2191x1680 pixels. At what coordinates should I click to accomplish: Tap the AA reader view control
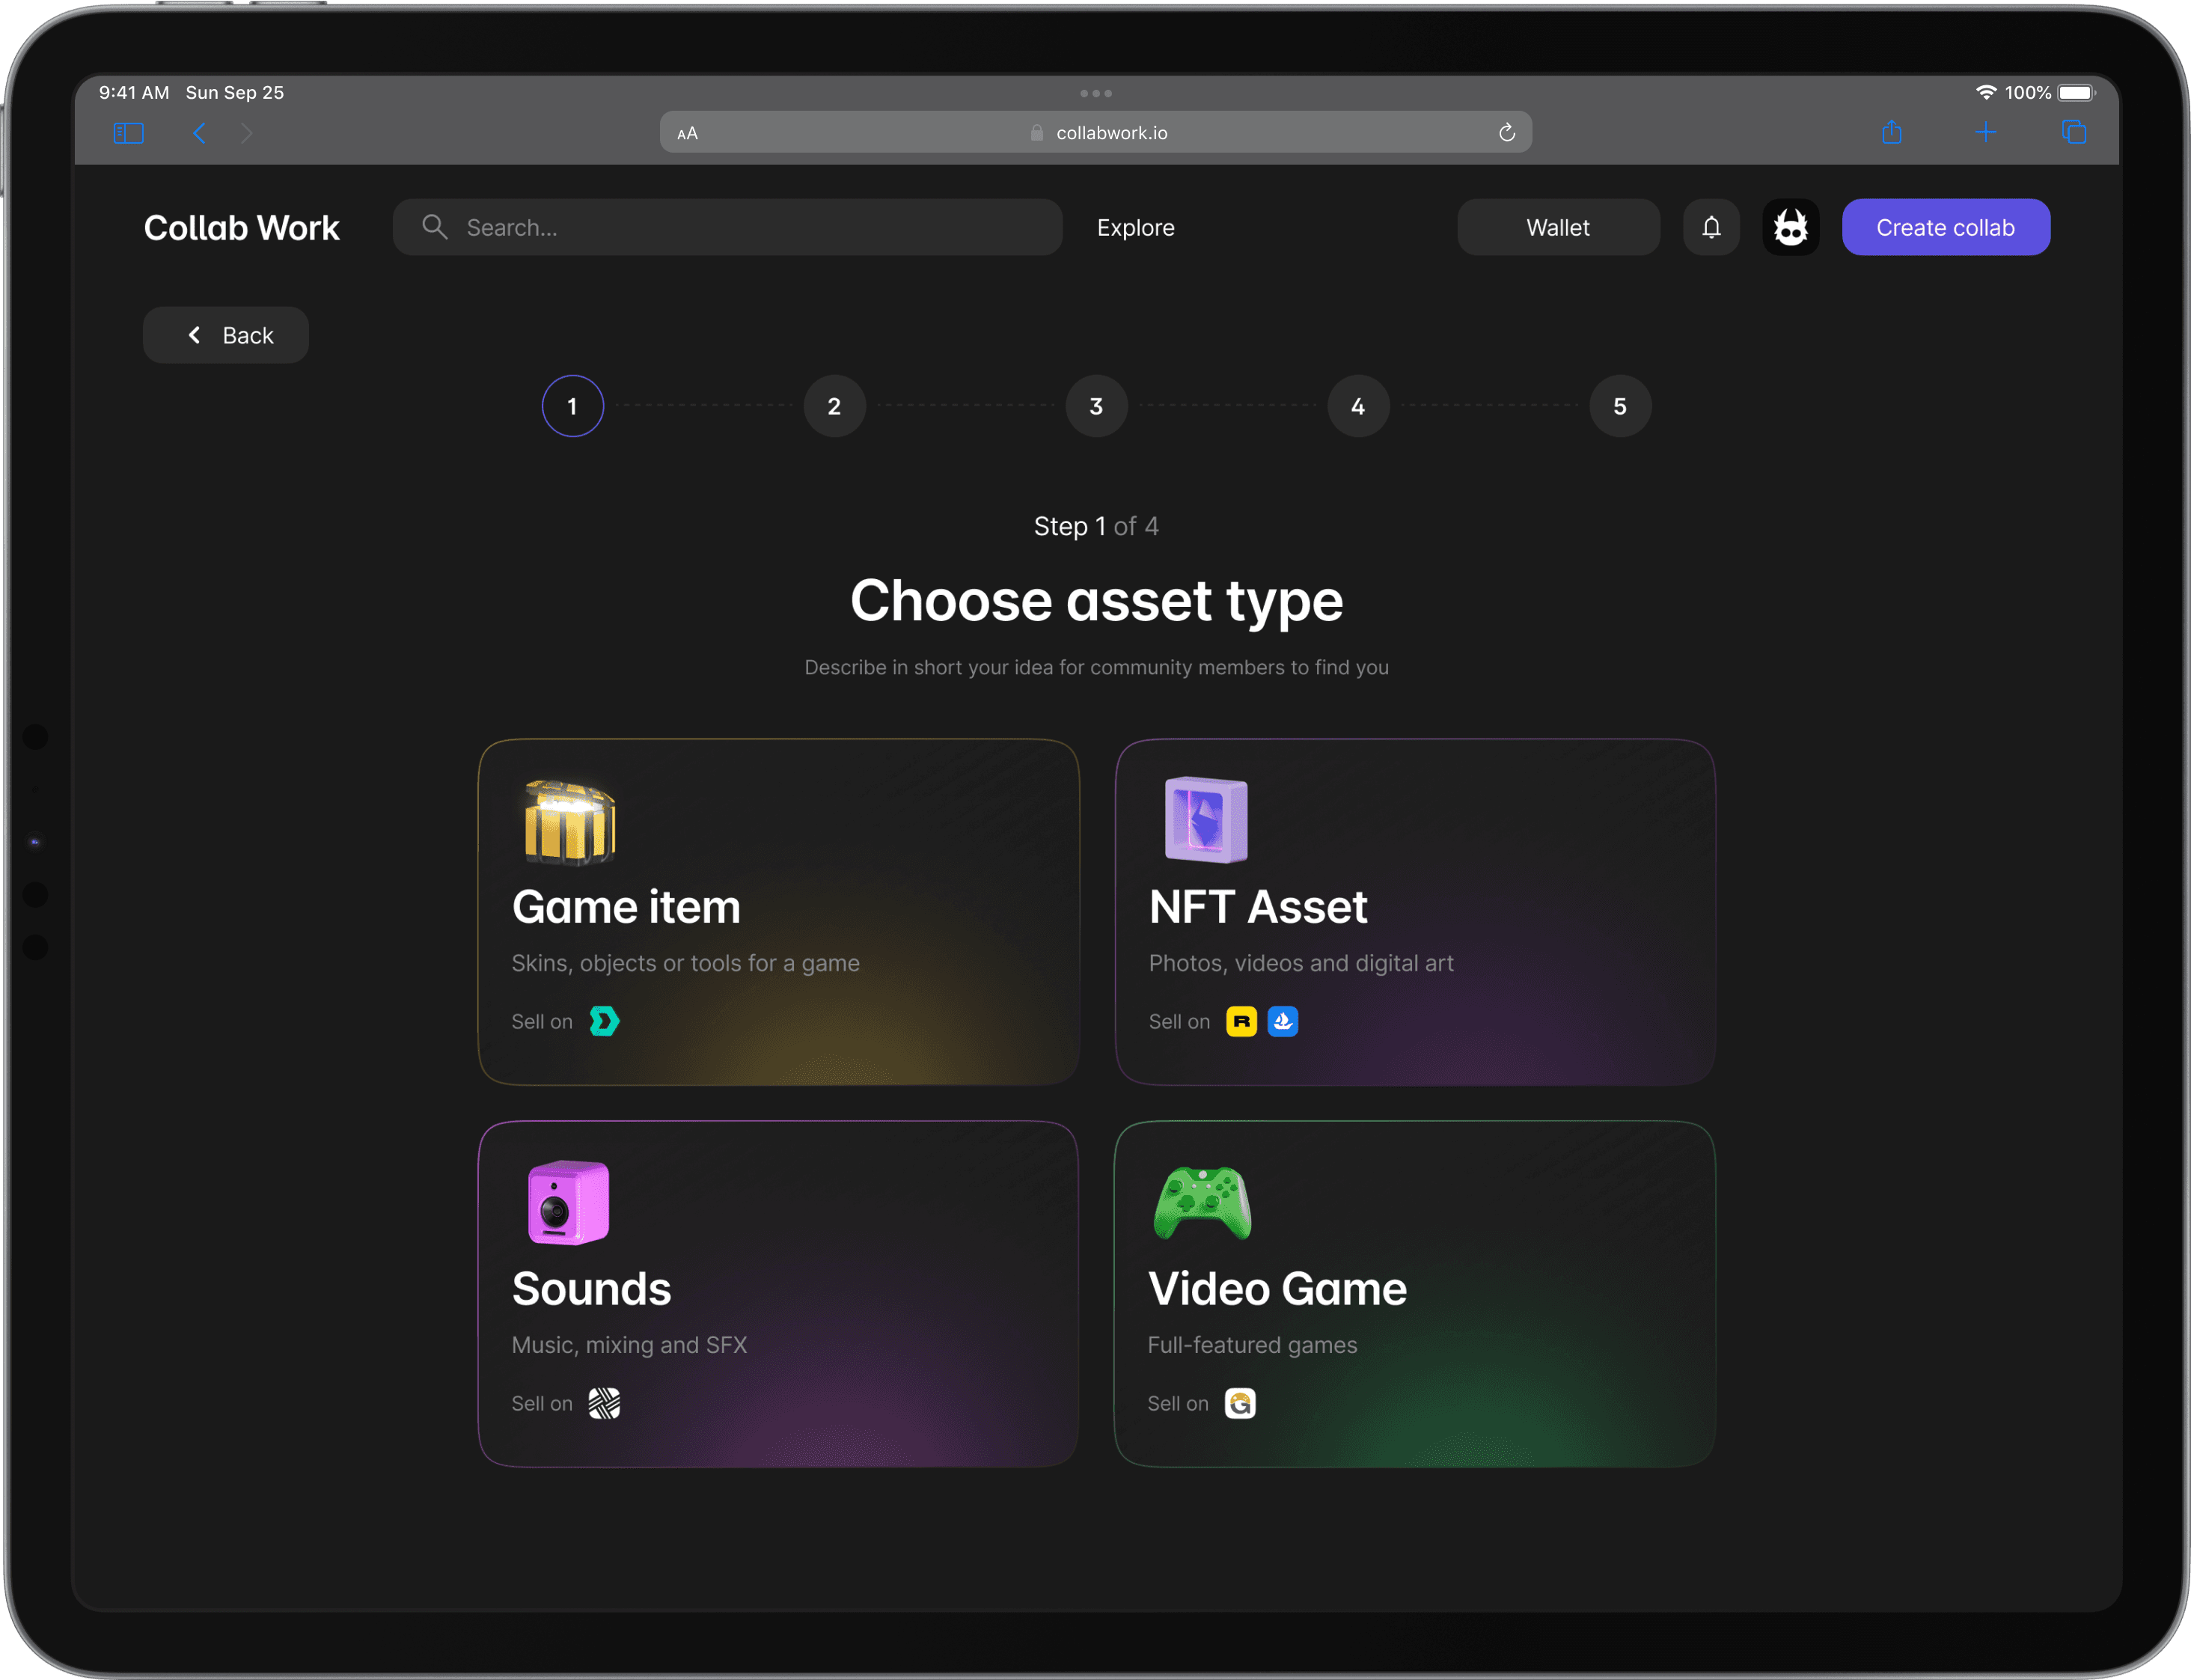[x=687, y=133]
